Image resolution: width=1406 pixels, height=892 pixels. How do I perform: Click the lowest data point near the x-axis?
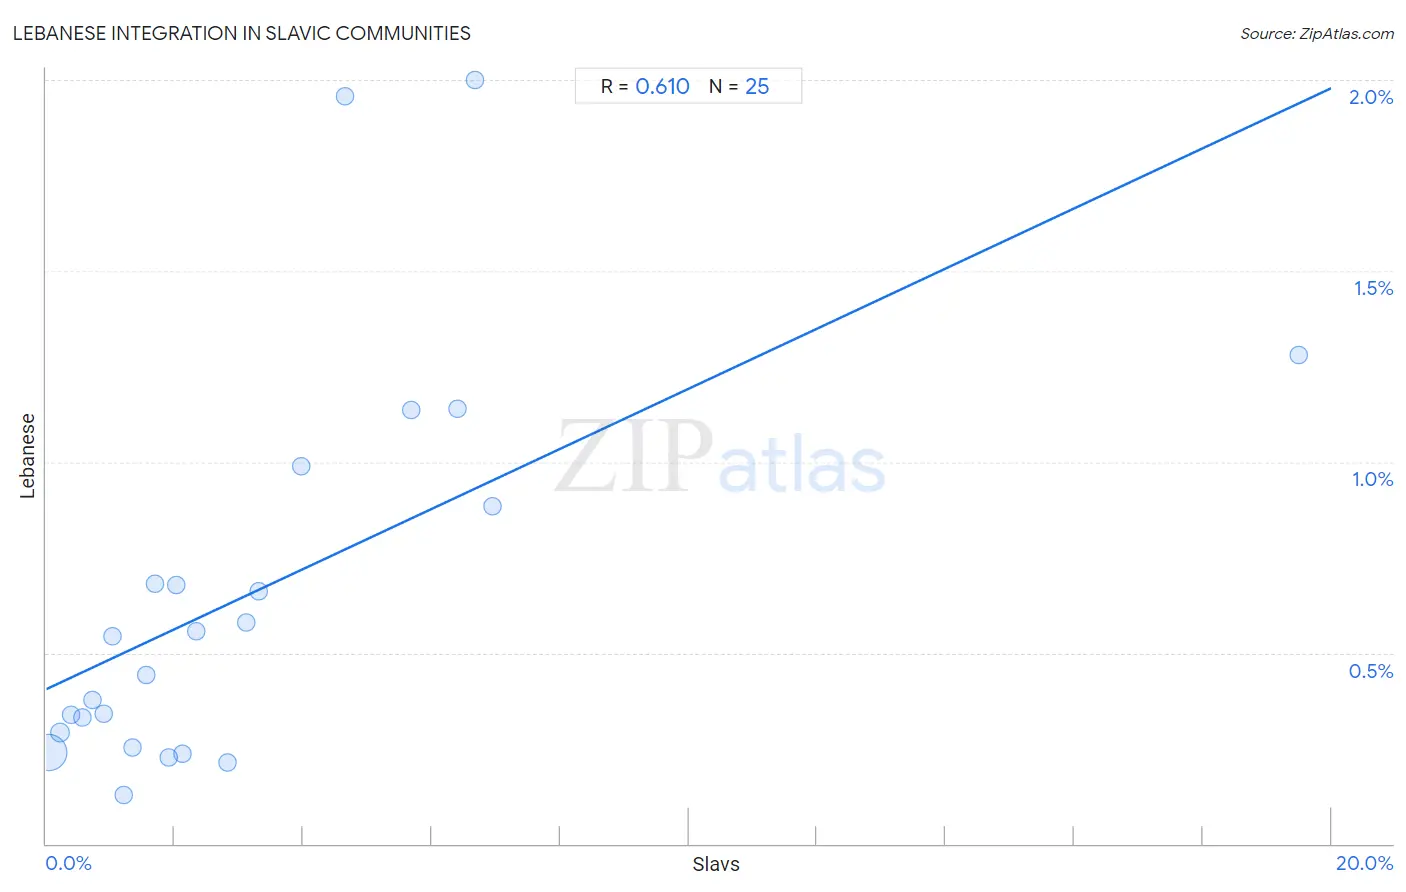click(x=123, y=795)
